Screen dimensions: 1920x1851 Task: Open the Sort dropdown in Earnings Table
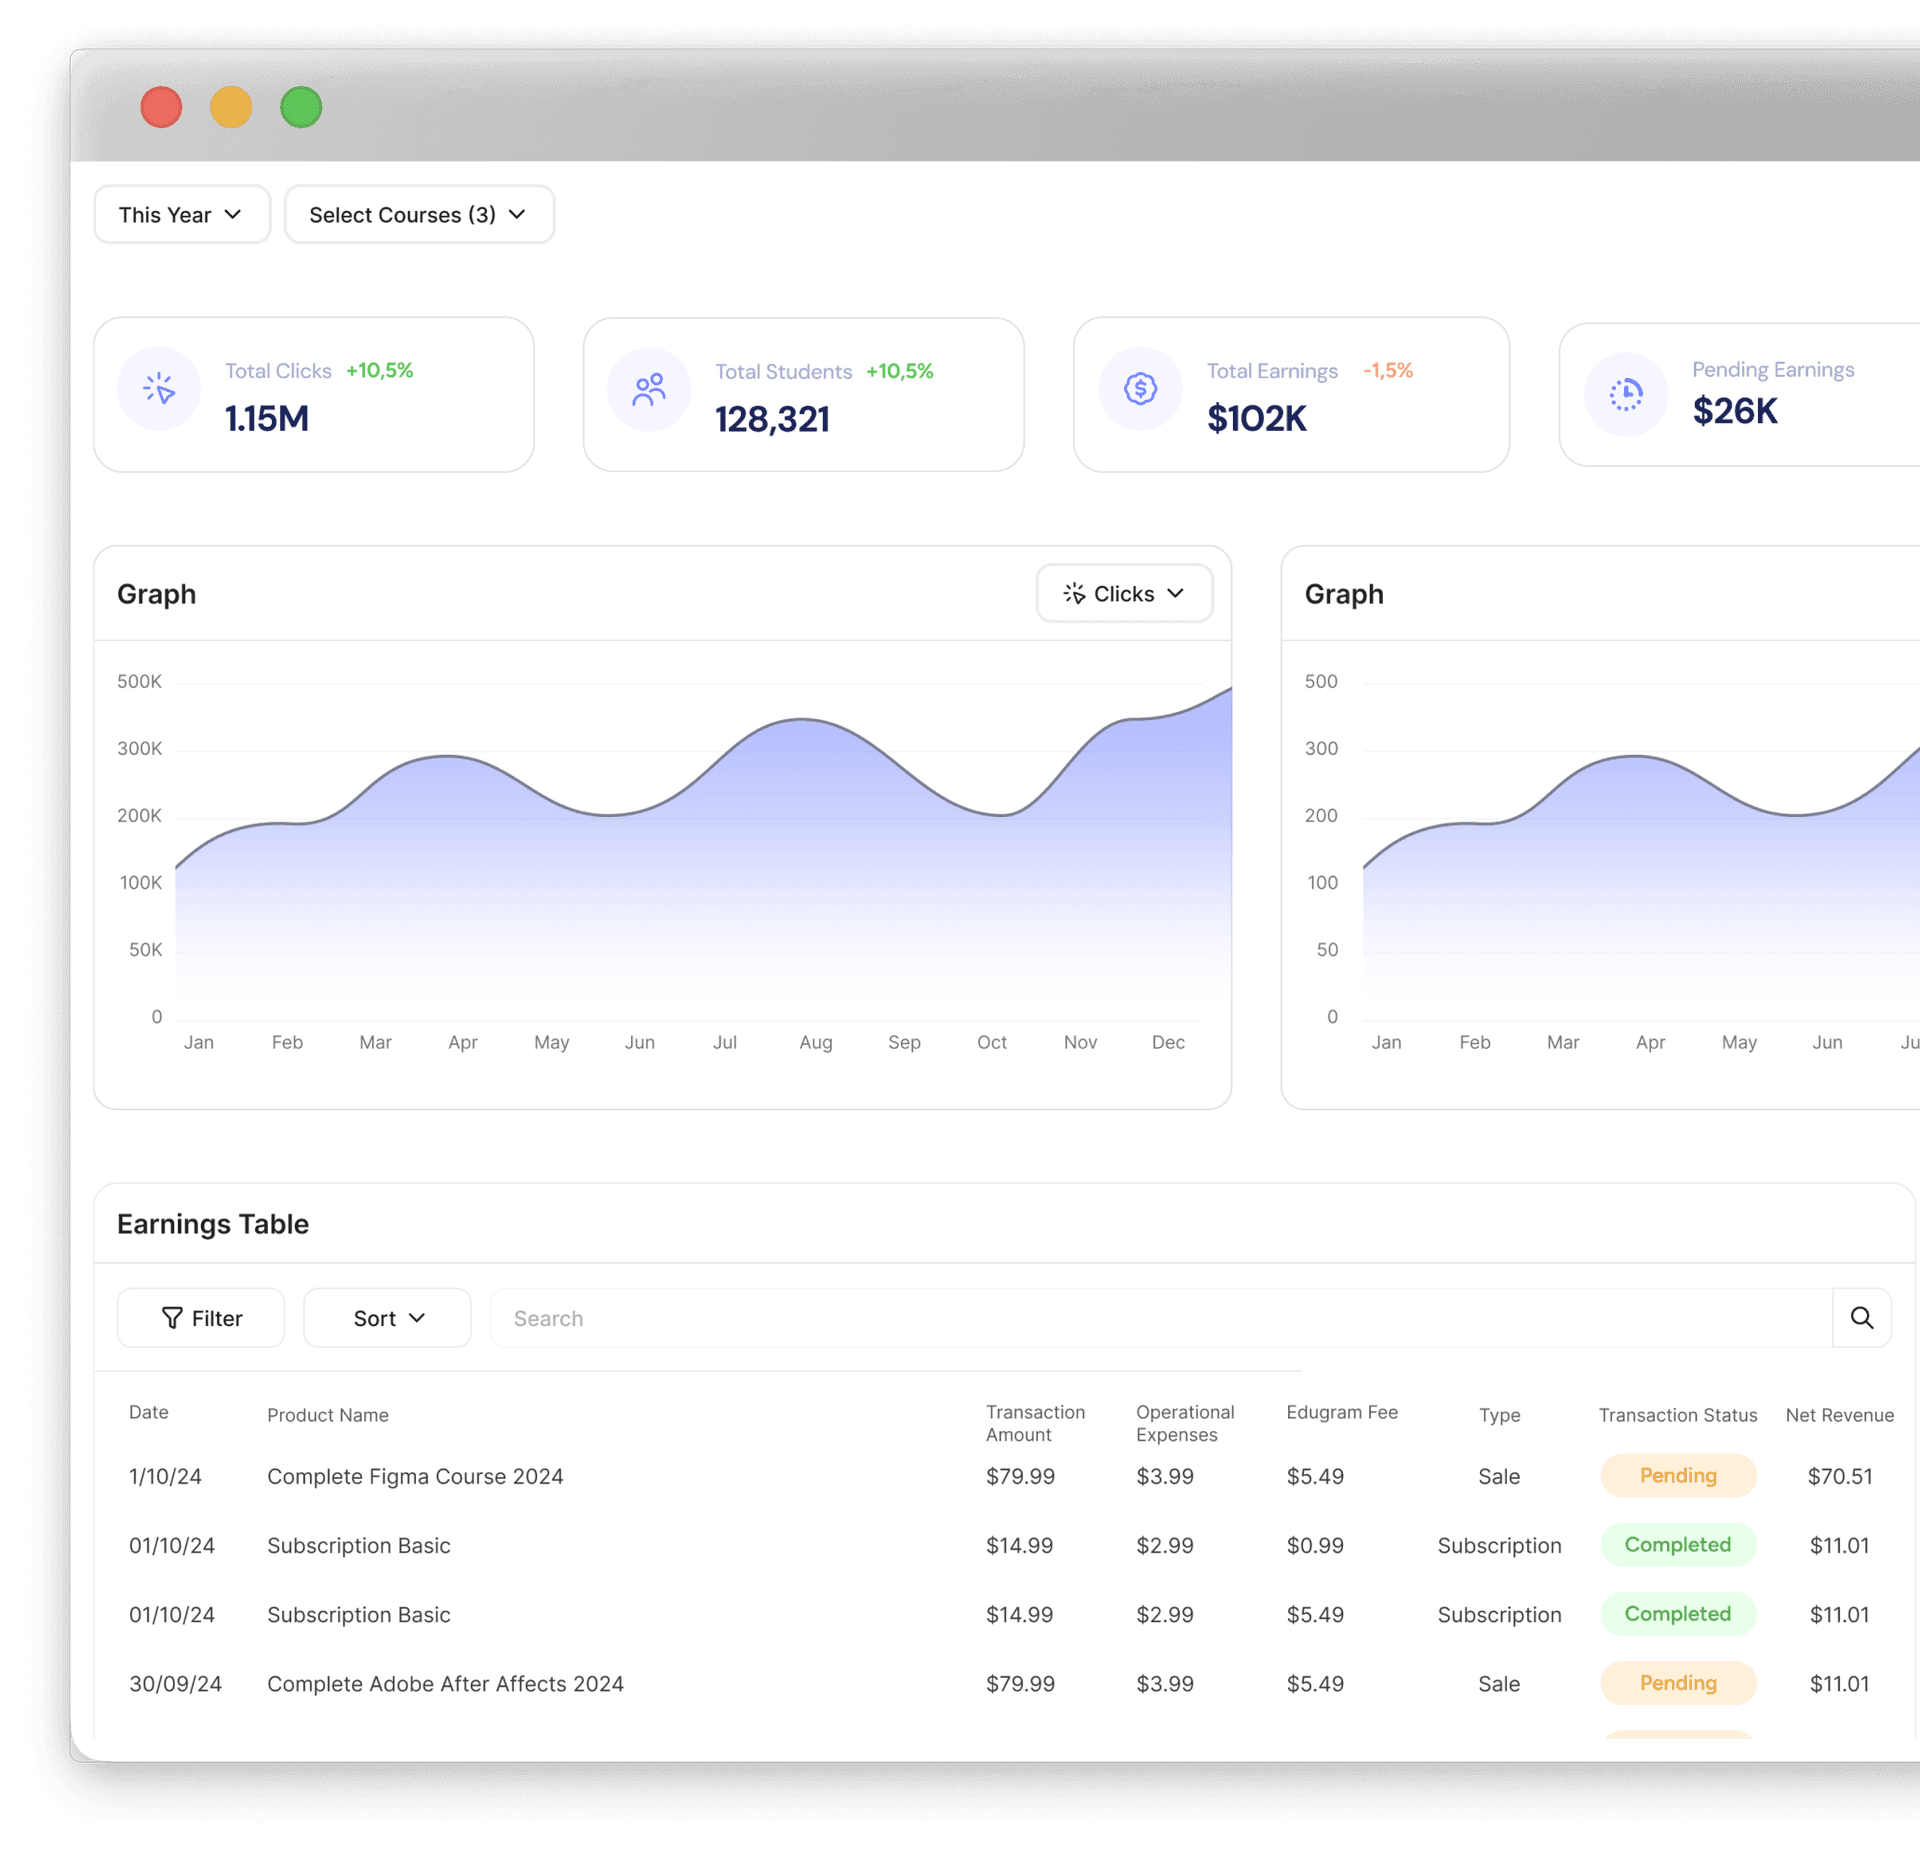pyautogui.click(x=387, y=1318)
